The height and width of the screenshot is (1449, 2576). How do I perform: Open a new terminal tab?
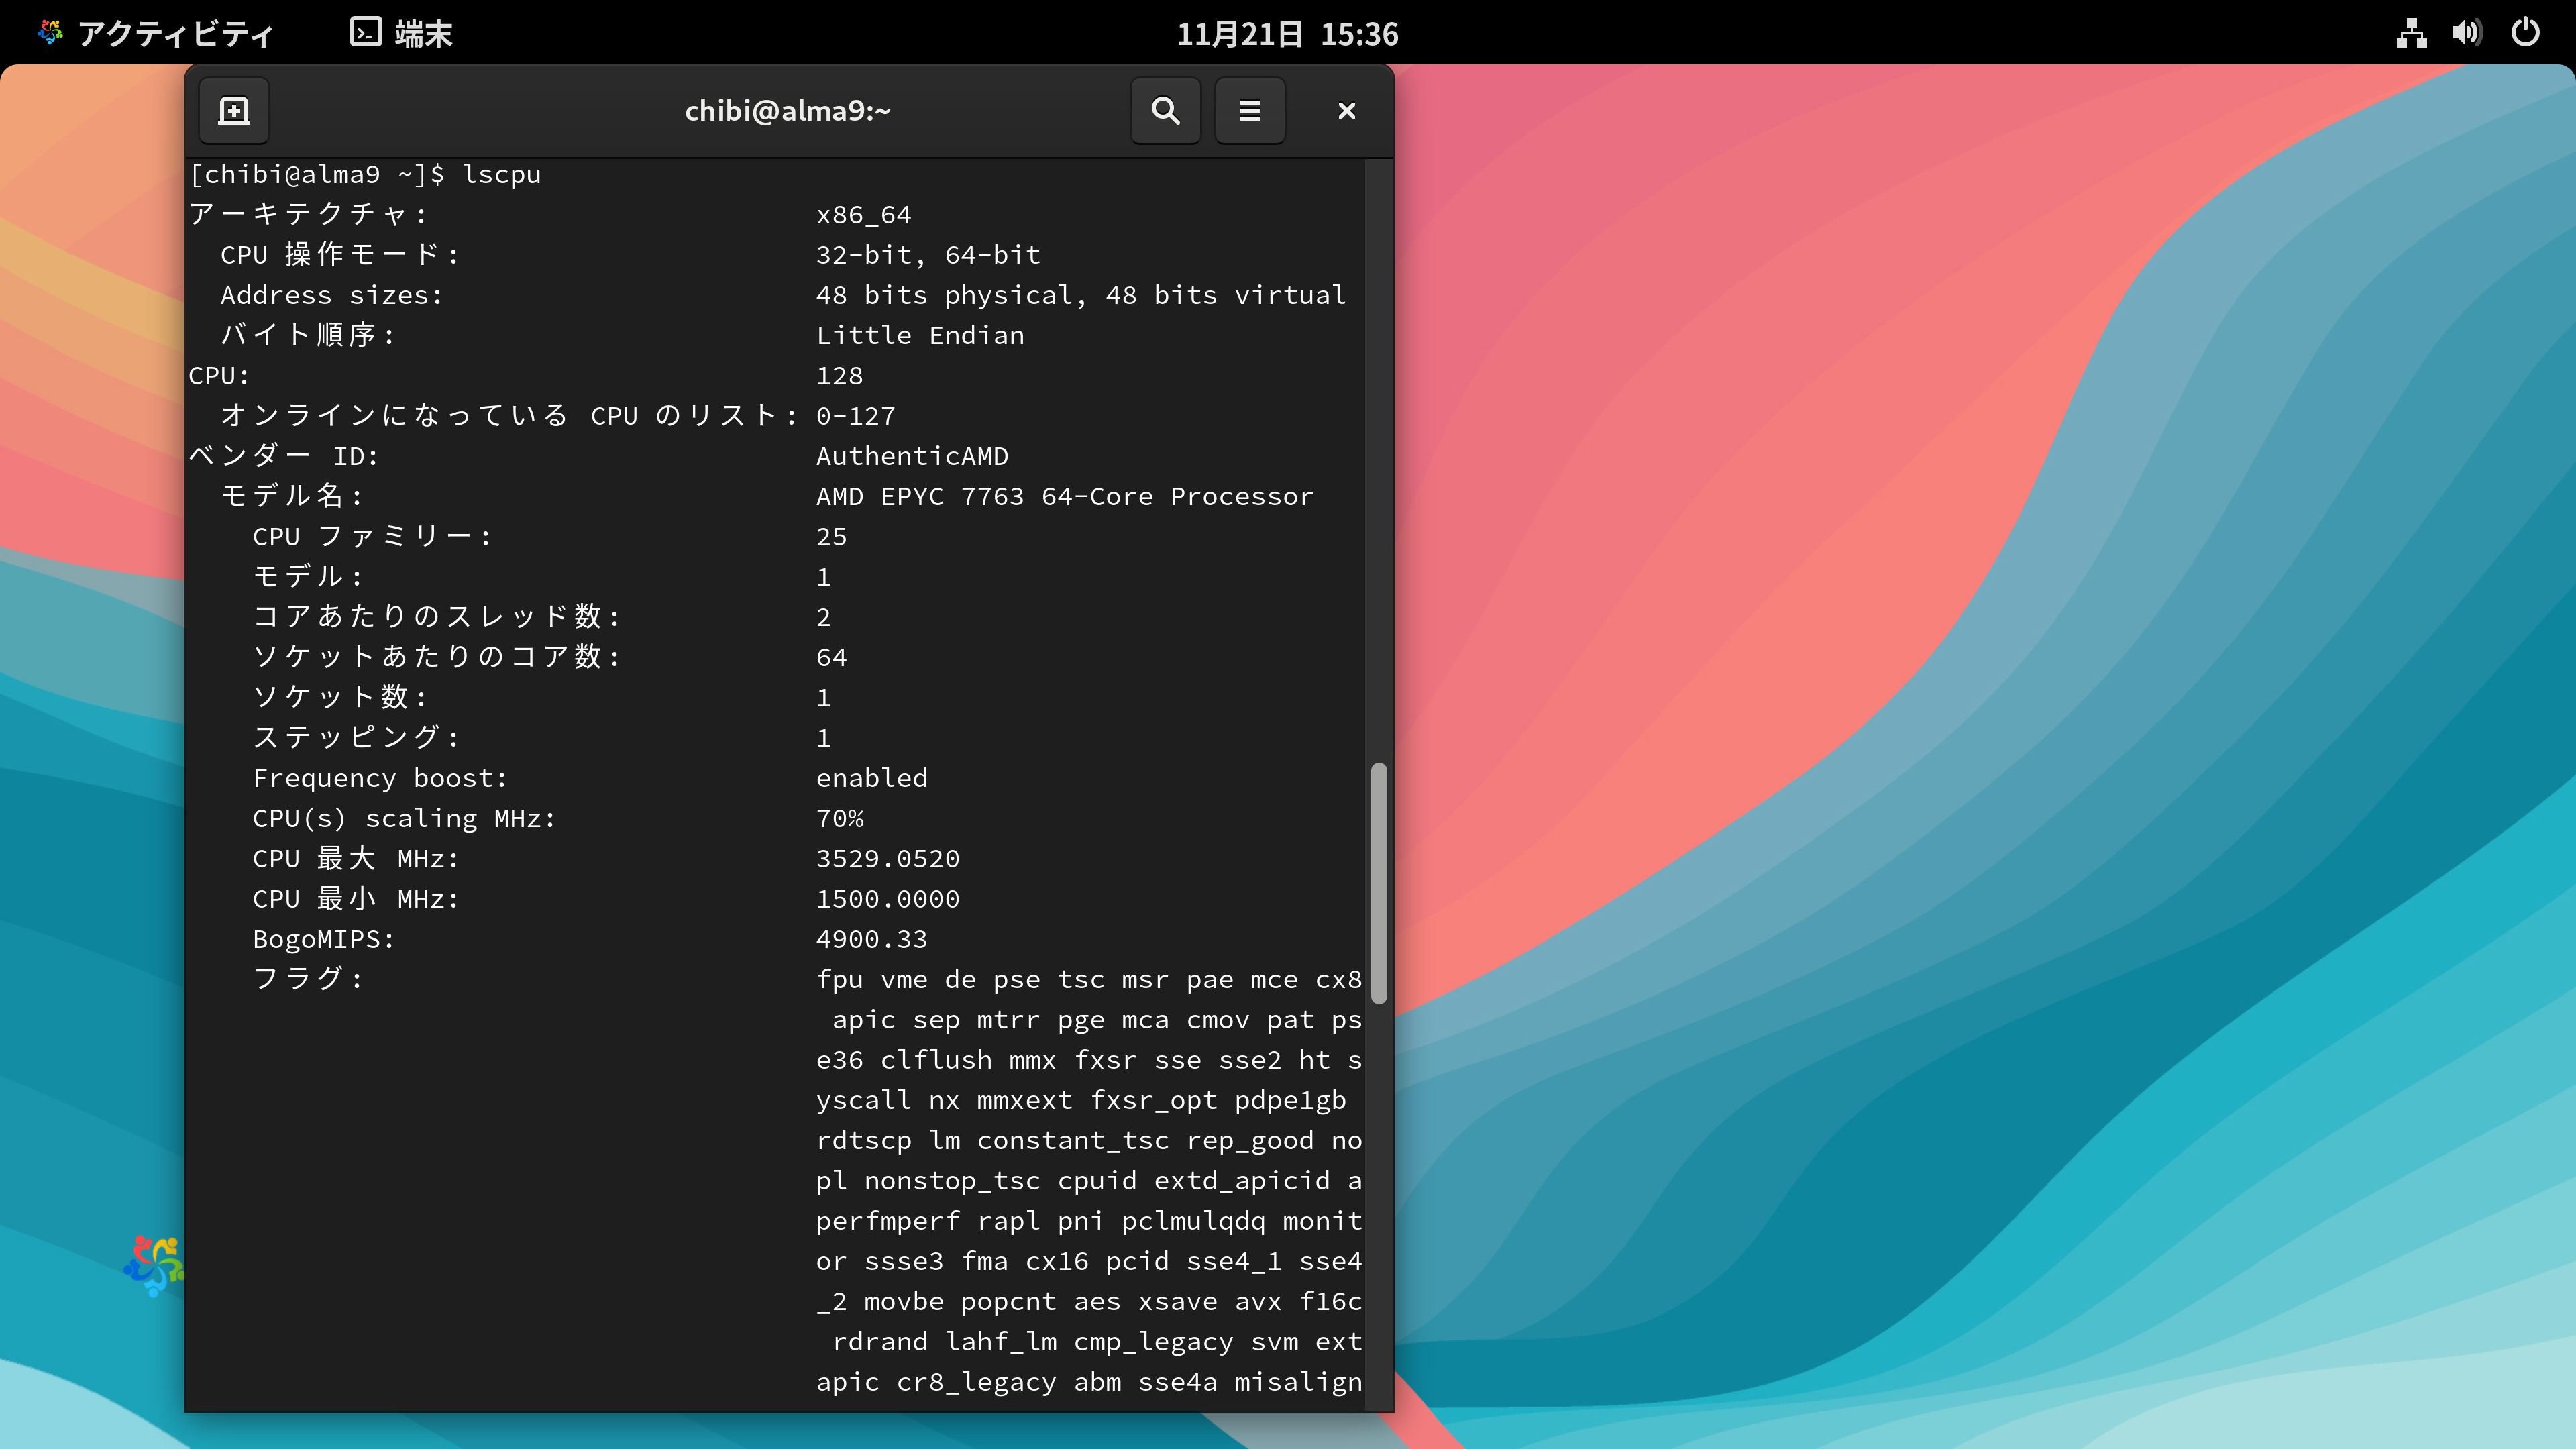pos(233,111)
